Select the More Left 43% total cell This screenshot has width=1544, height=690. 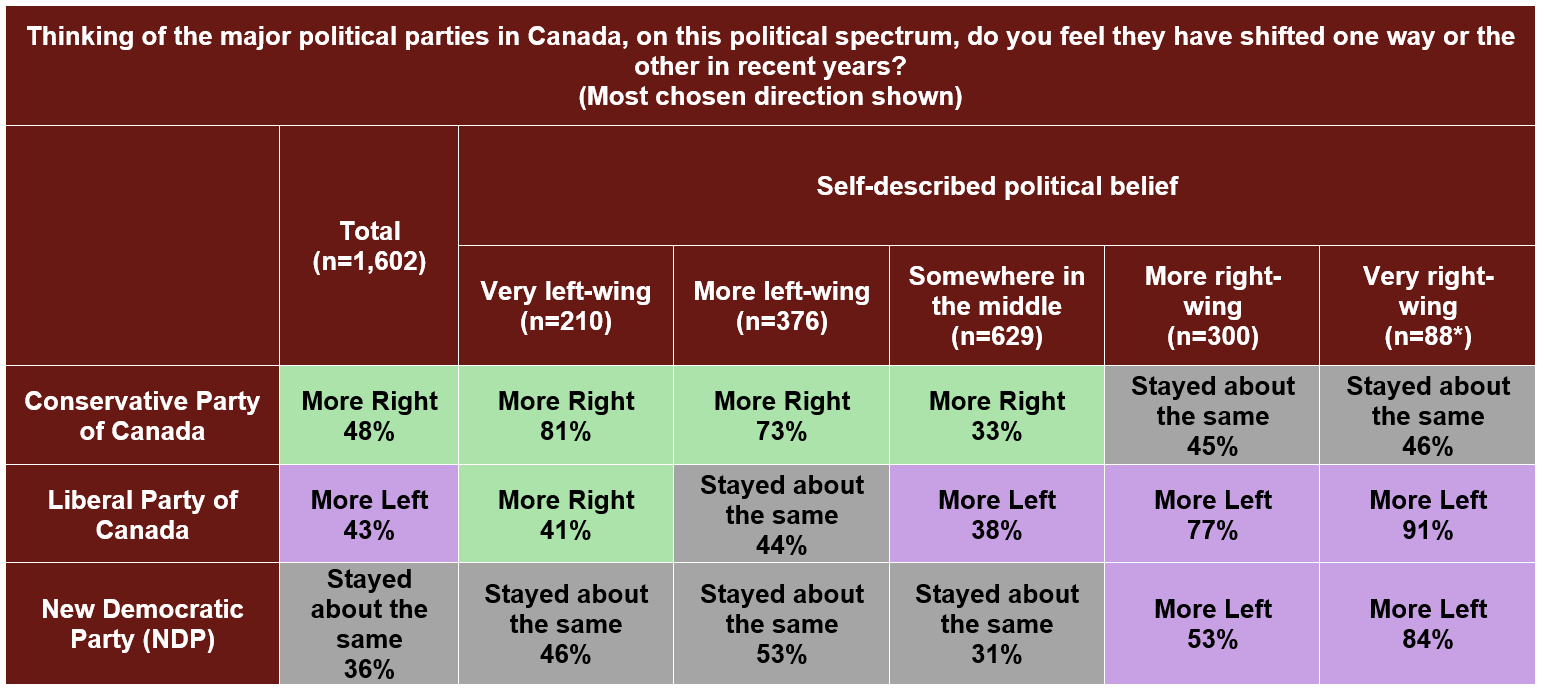tap(369, 514)
